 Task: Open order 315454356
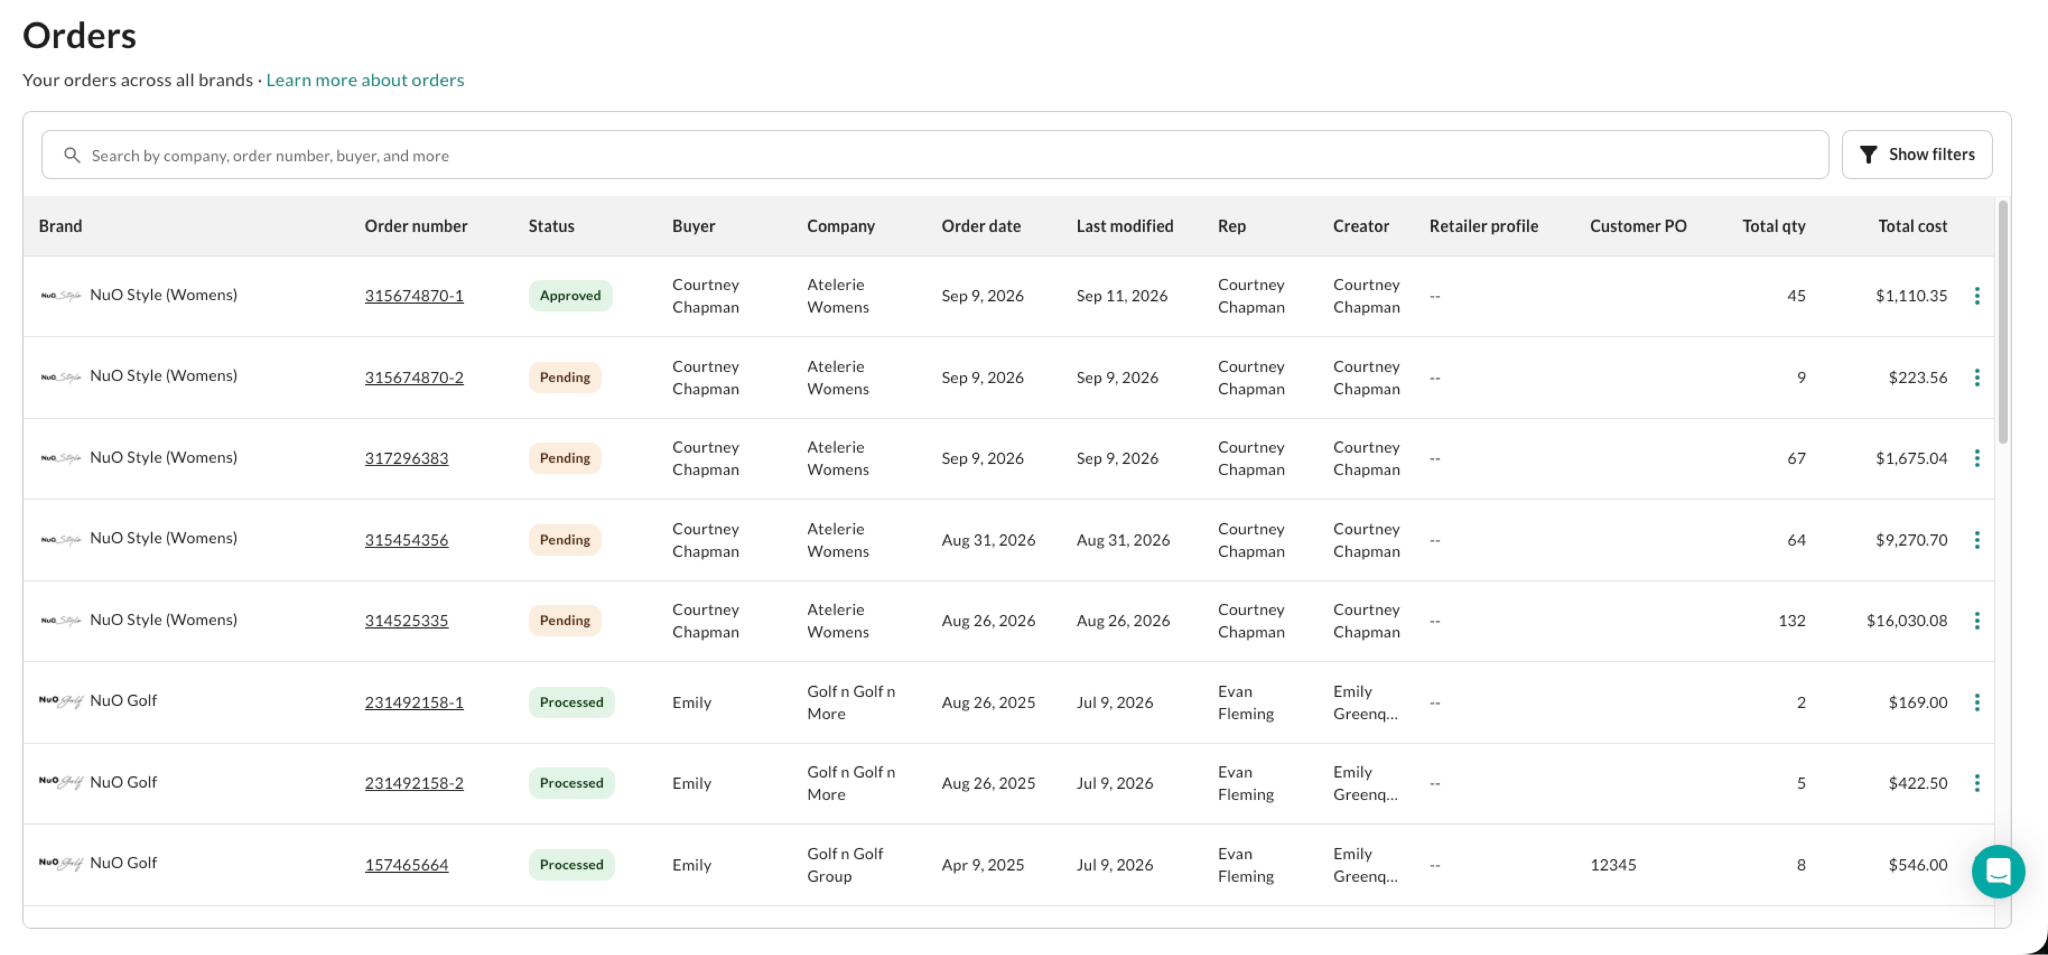tap(406, 540)
